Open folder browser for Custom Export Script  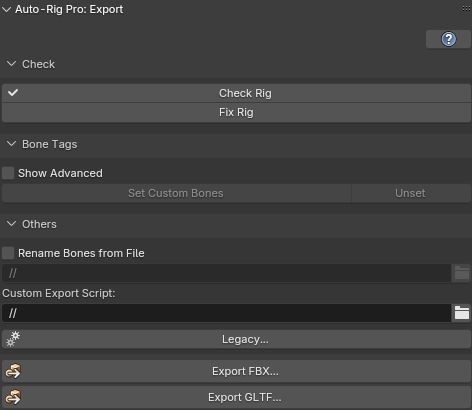point(462,313)
